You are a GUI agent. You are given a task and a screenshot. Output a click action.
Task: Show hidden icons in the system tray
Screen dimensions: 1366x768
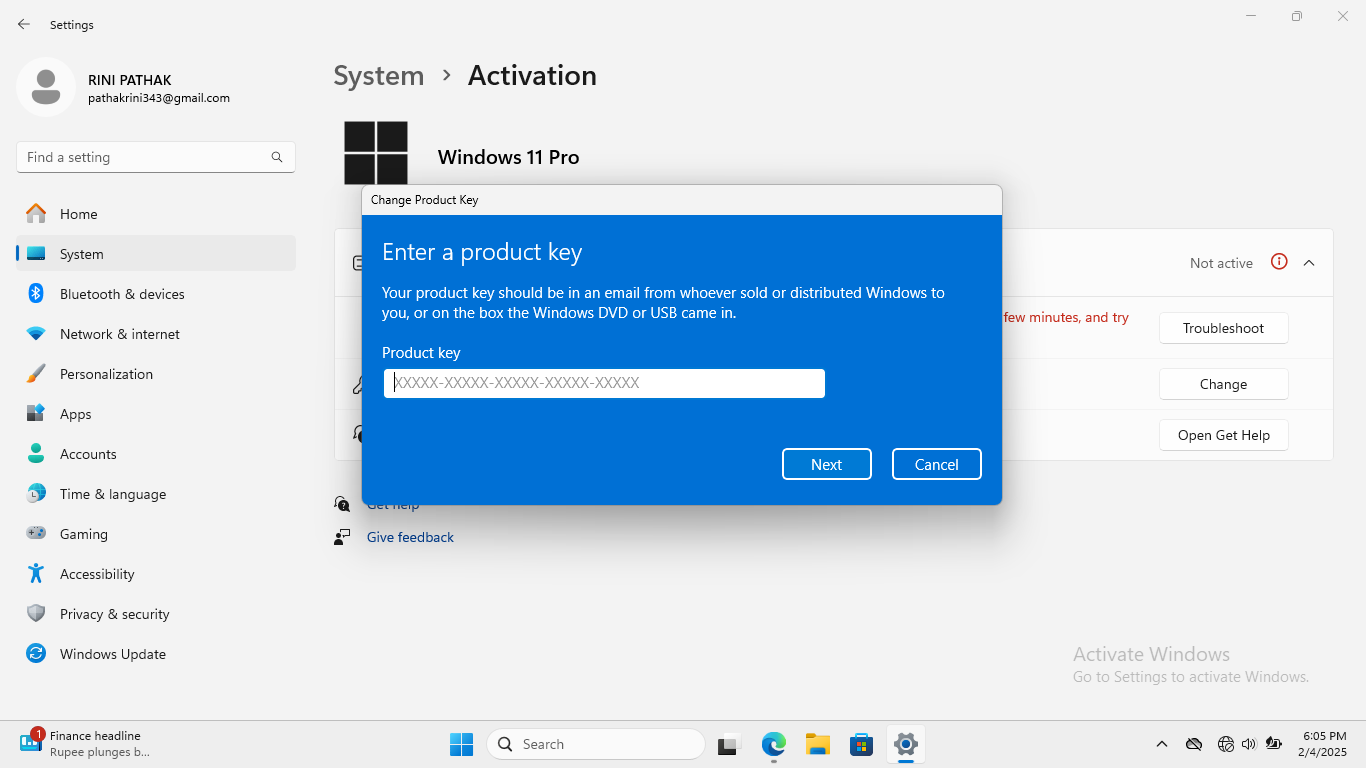coord(1162,744)
